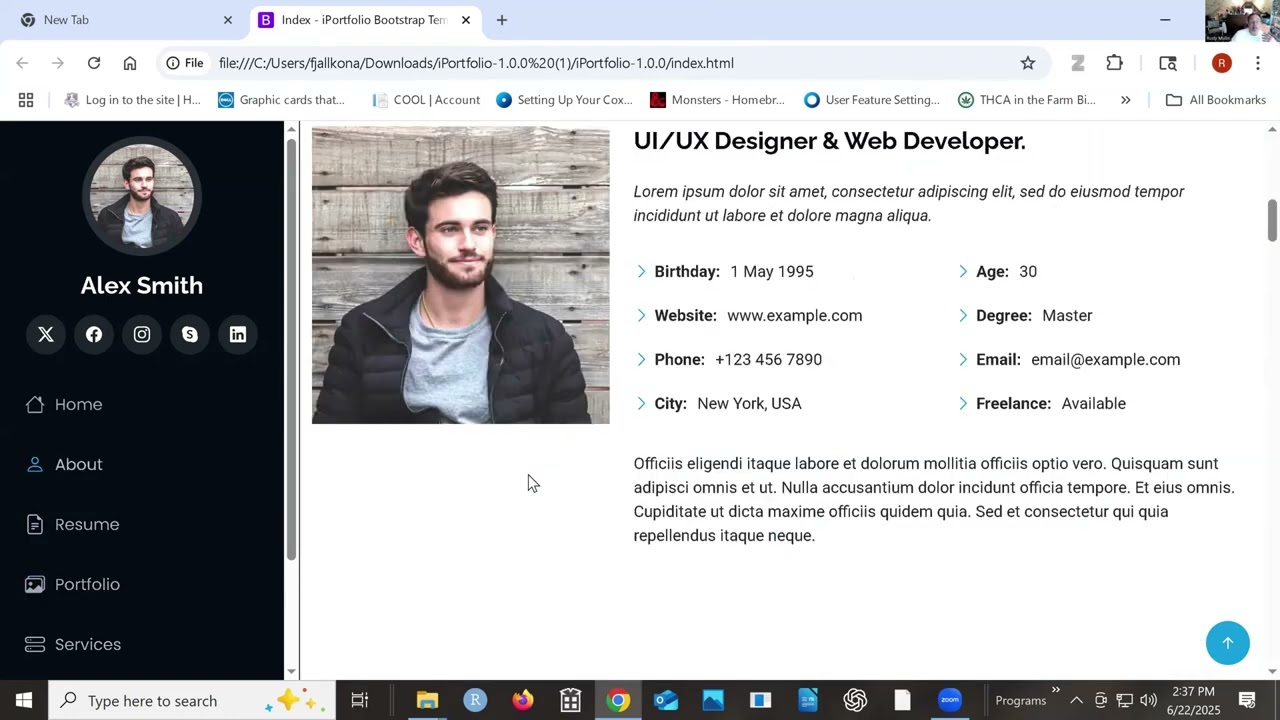Viewport: 1280px width, 720px height.
Task: Open the volume icon in system tray
Action: coord(1148,700)
